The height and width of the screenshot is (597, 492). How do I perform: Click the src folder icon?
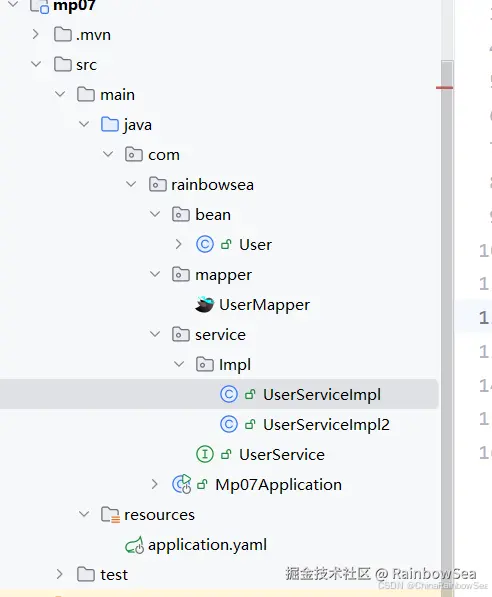[x=63, y=64]
